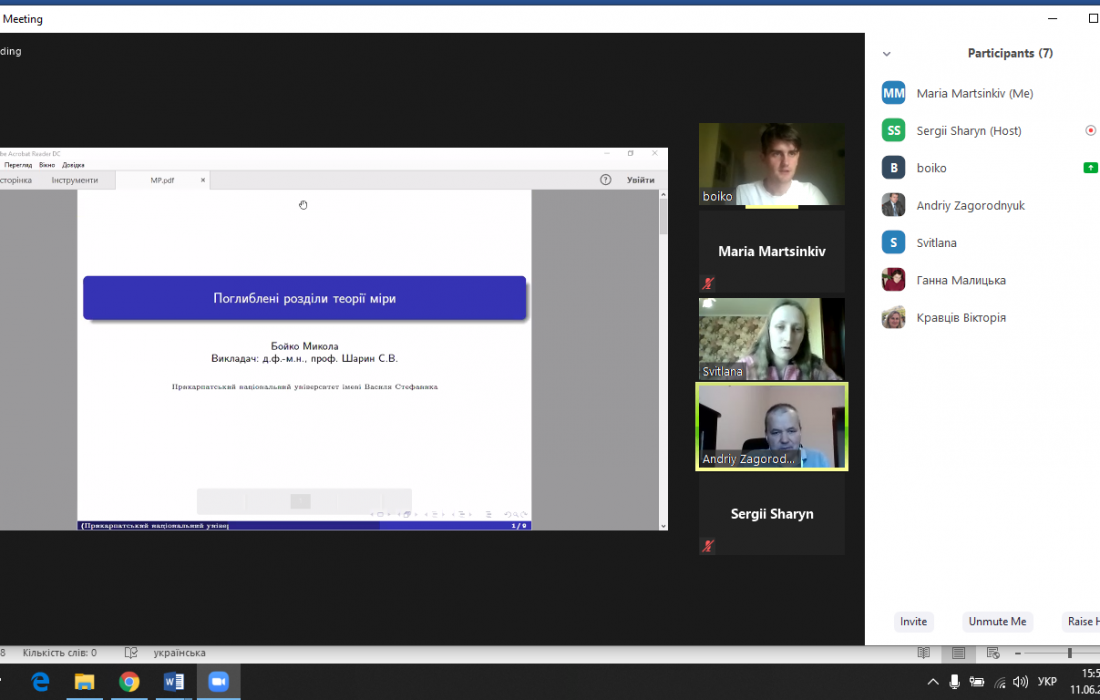Adjust the Word zoom slider

[1069, 653]
